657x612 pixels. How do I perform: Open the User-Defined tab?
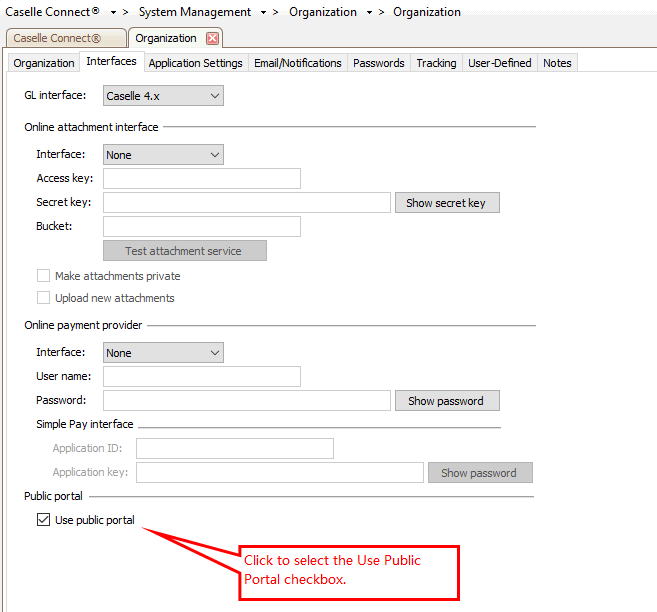499,63
